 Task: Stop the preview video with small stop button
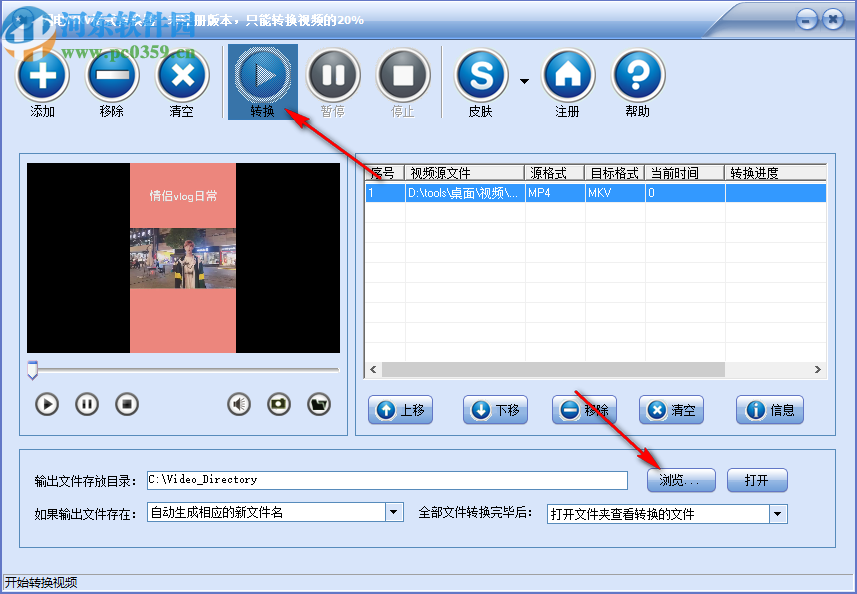127,404
